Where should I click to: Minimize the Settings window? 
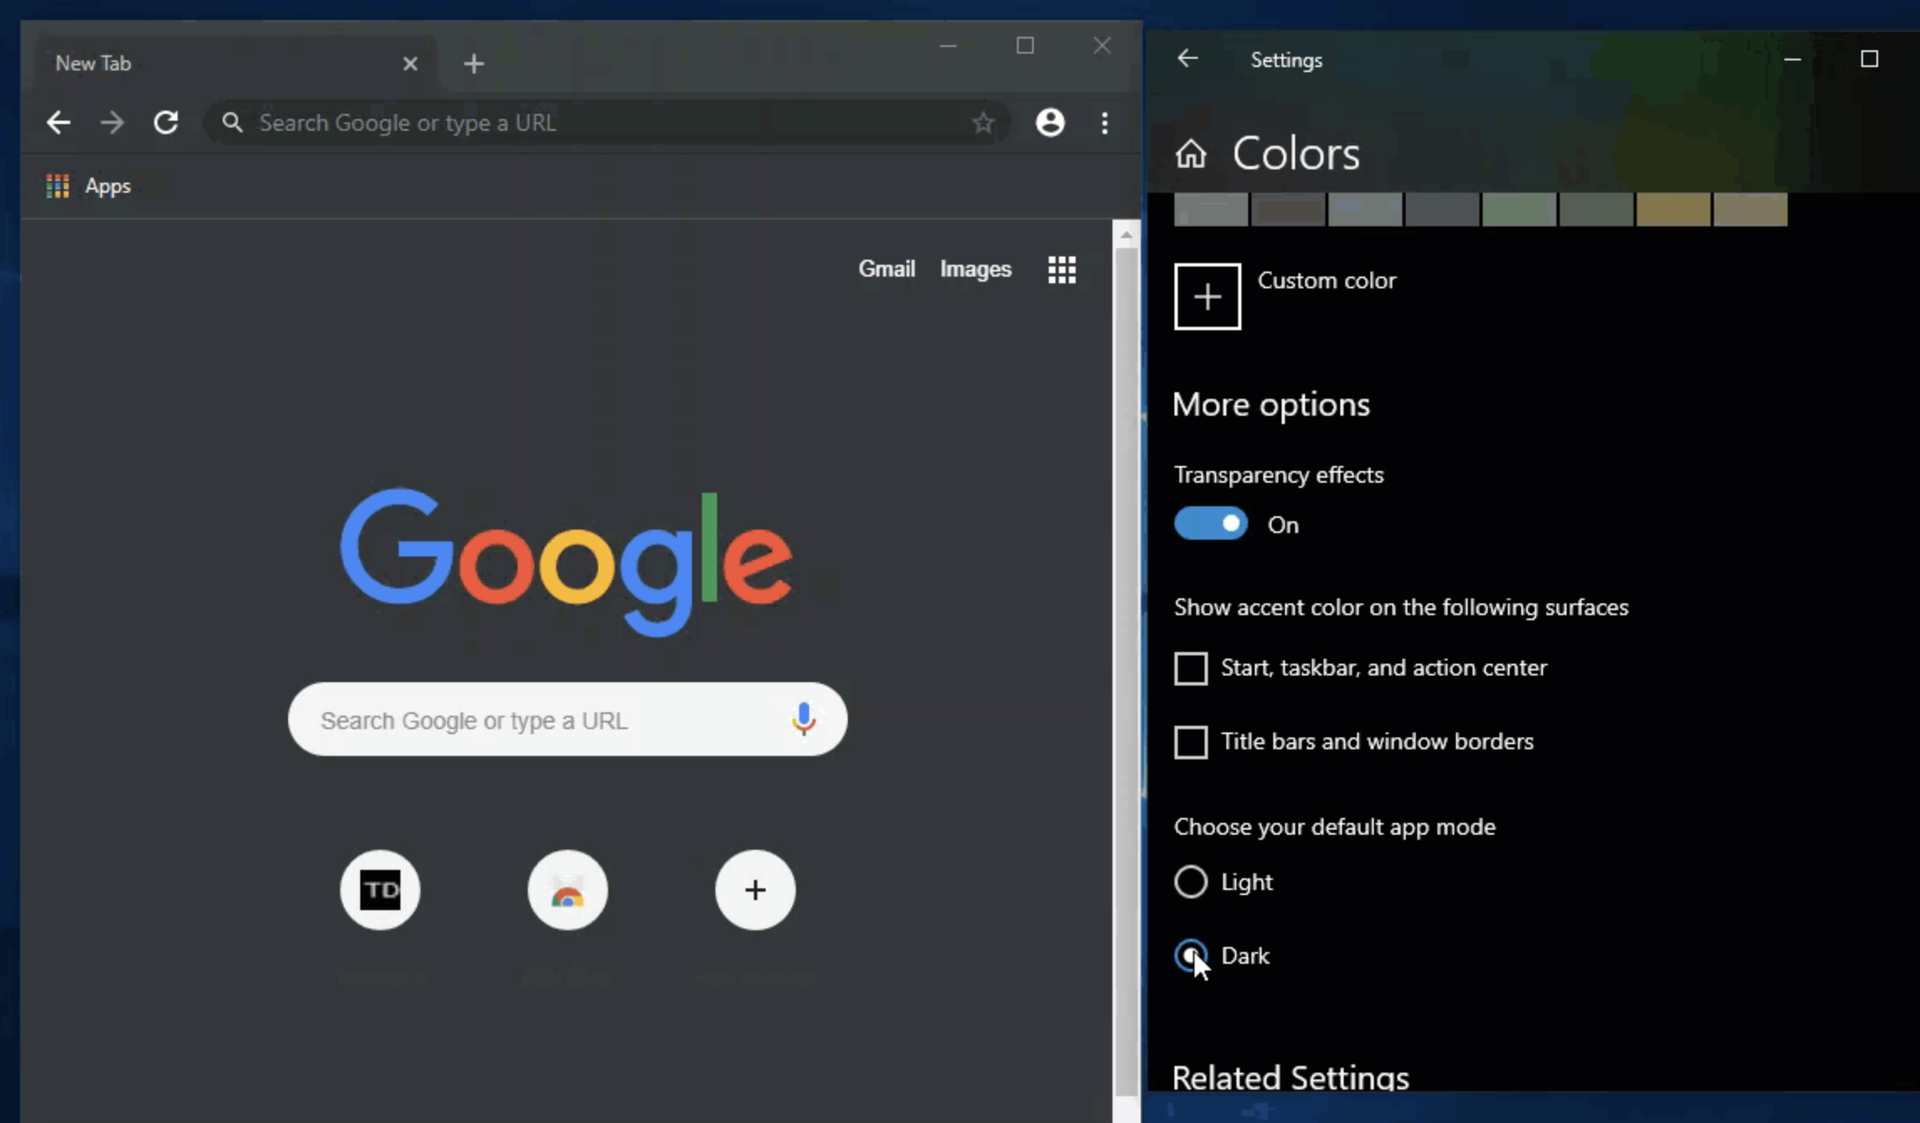(1792, 60)
